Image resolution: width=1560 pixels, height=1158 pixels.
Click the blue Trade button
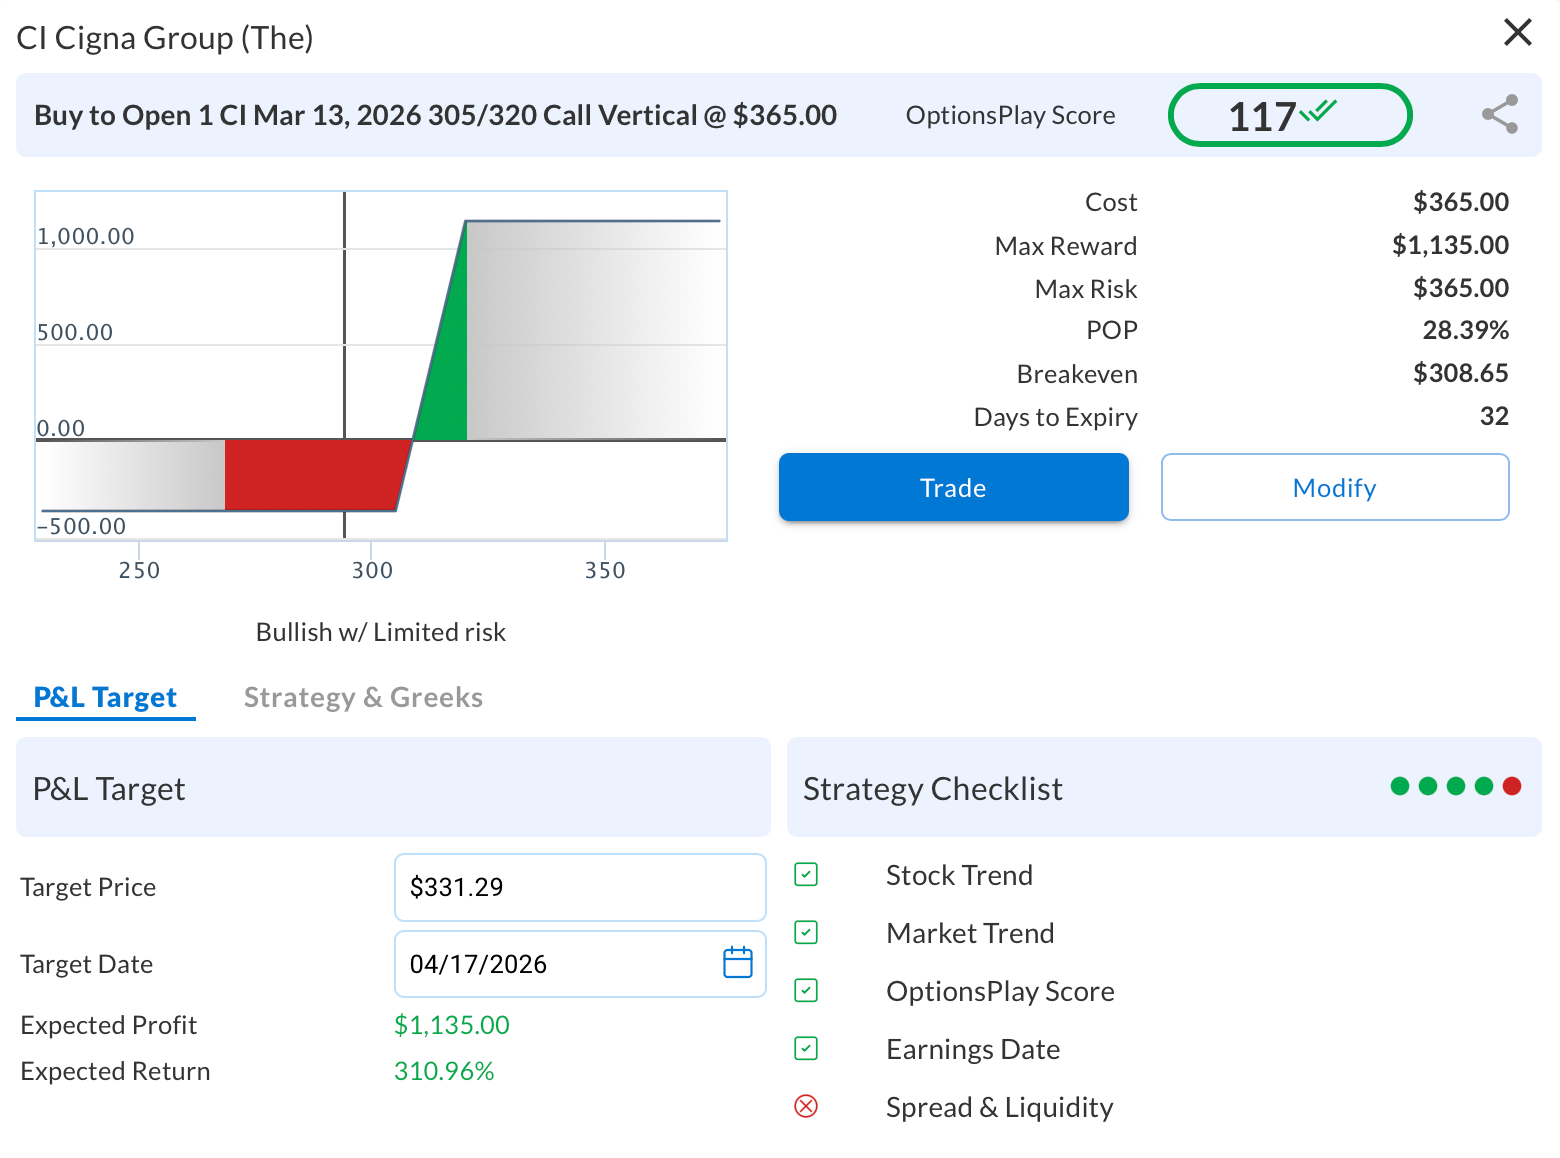[x=953, y=487]
